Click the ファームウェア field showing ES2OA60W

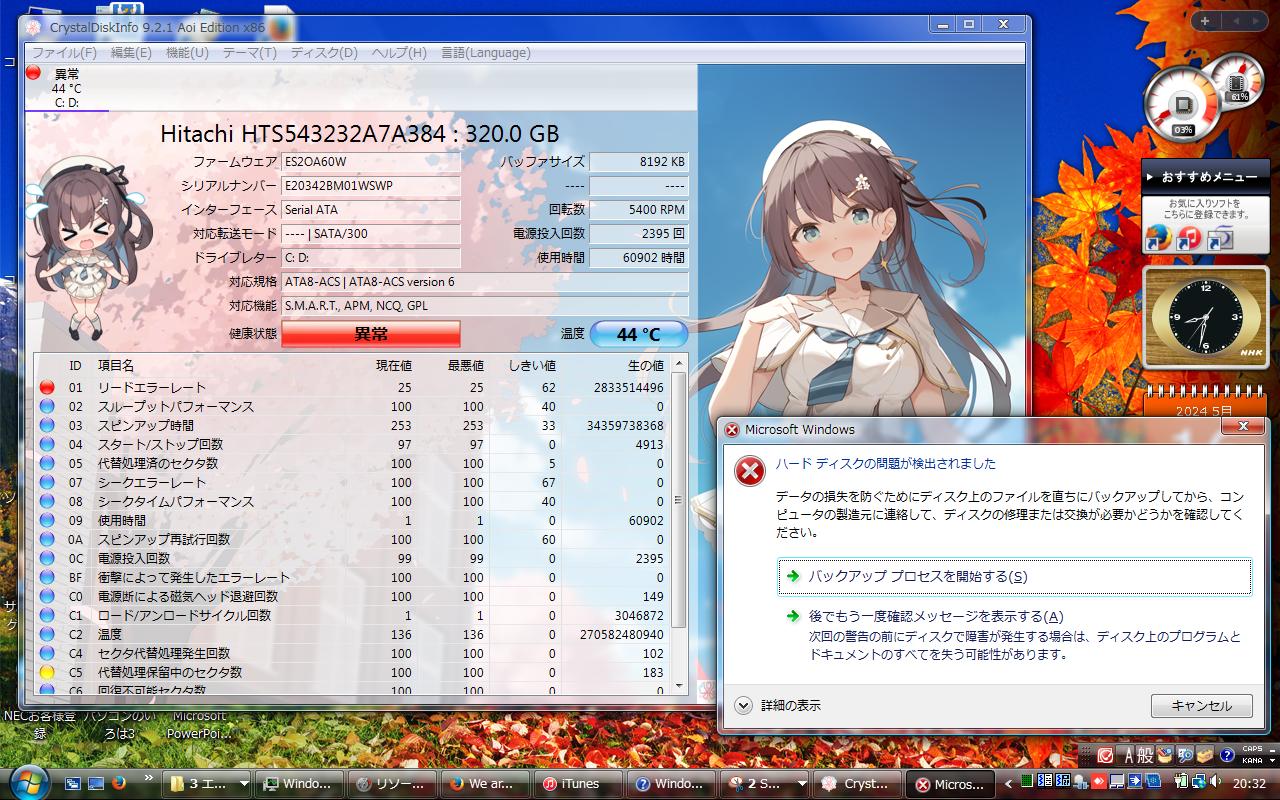(x=371, y=162)
